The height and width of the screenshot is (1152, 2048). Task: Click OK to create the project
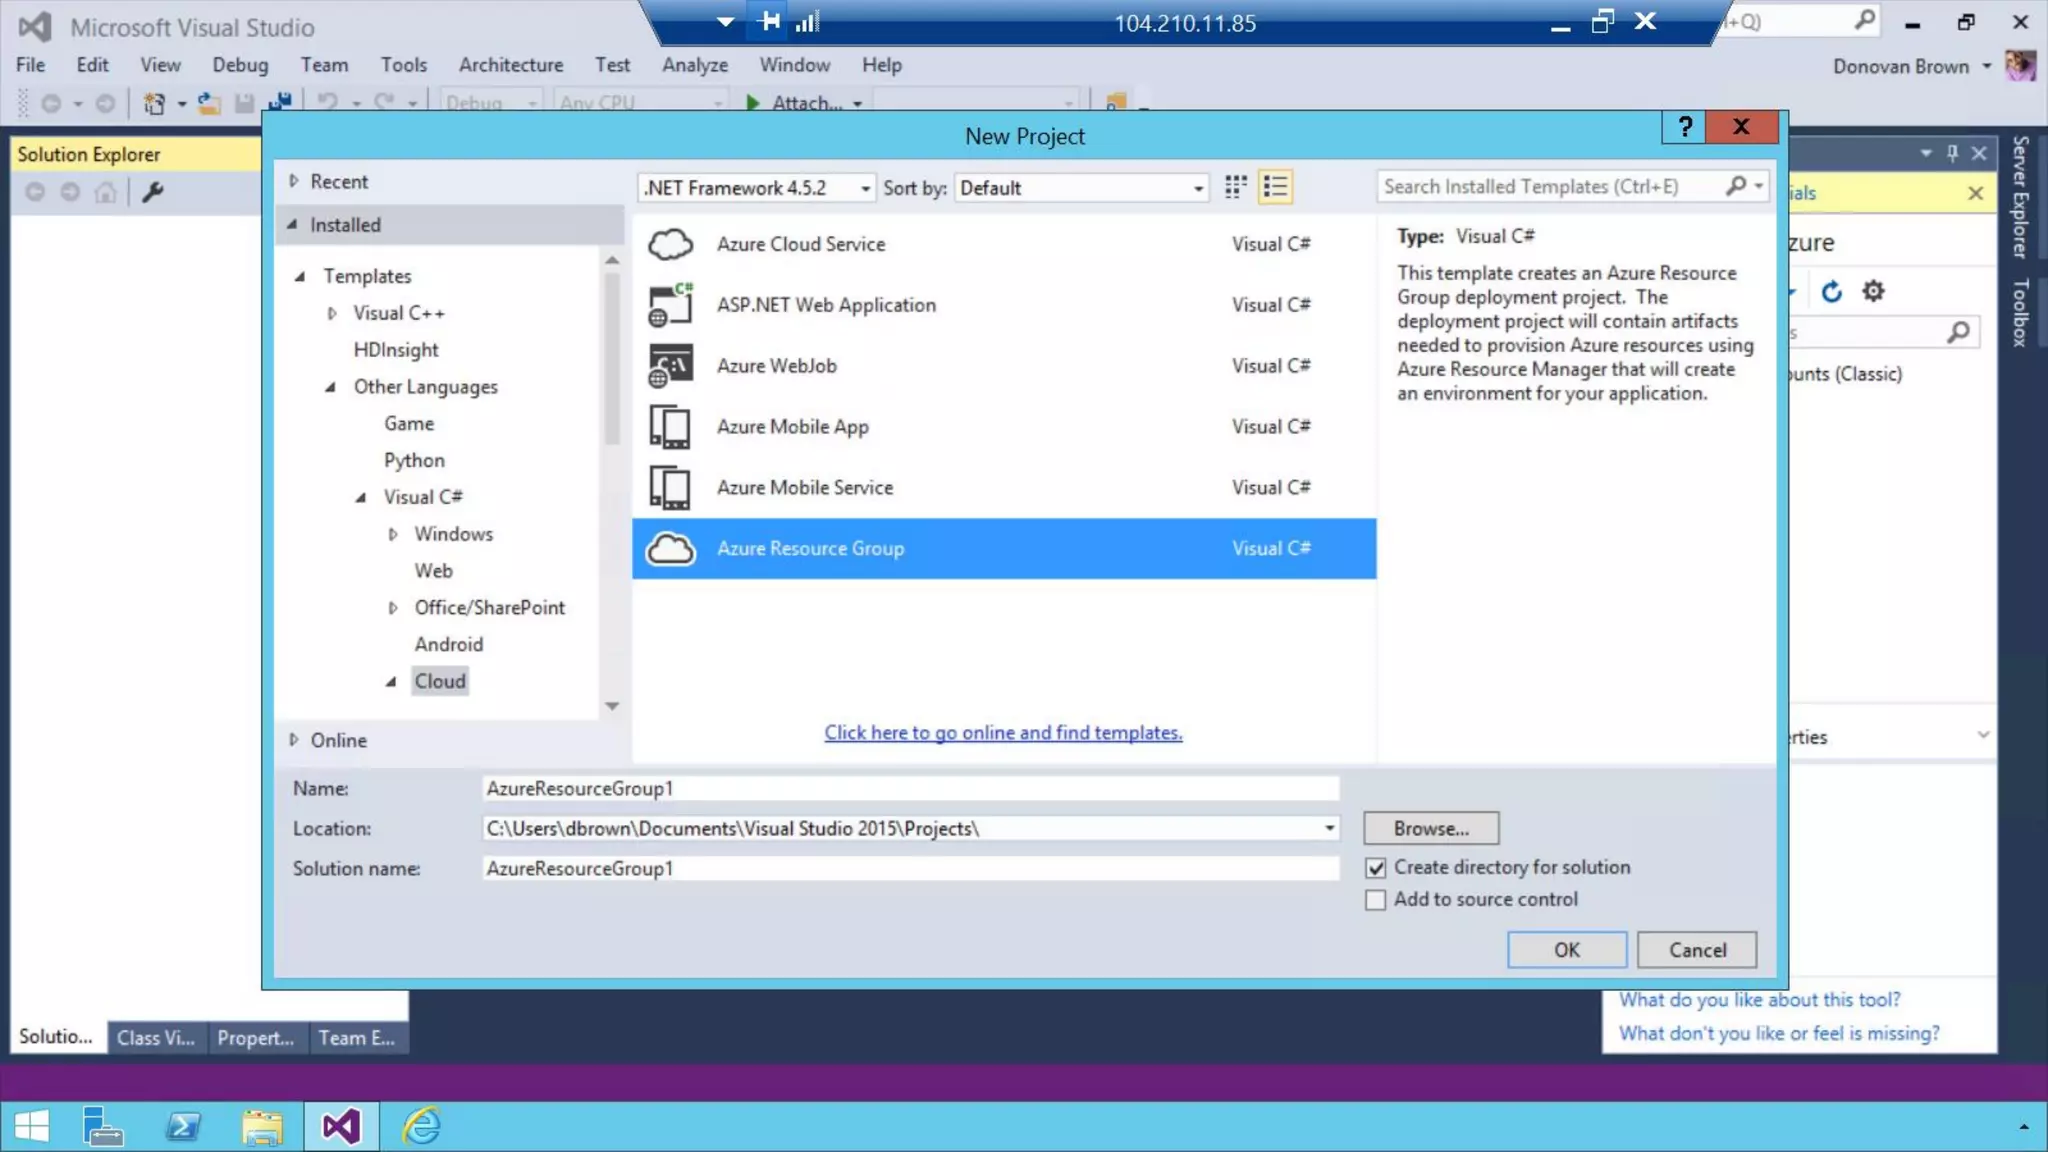[x=1566, y=950]
